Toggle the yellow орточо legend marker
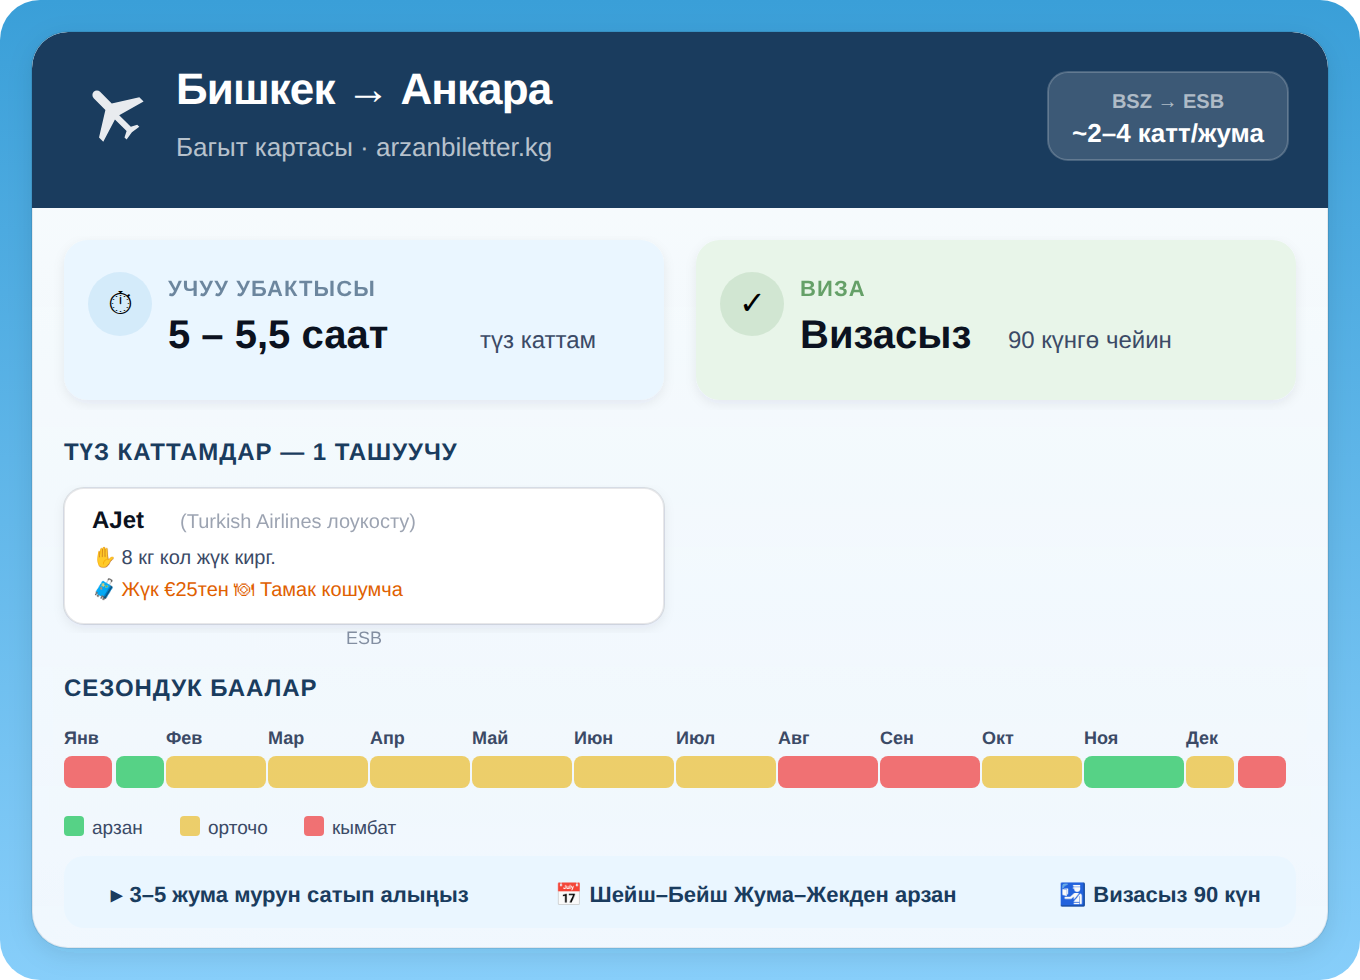This screenshot has height=980, width=1360. click(x=188, y=826)
